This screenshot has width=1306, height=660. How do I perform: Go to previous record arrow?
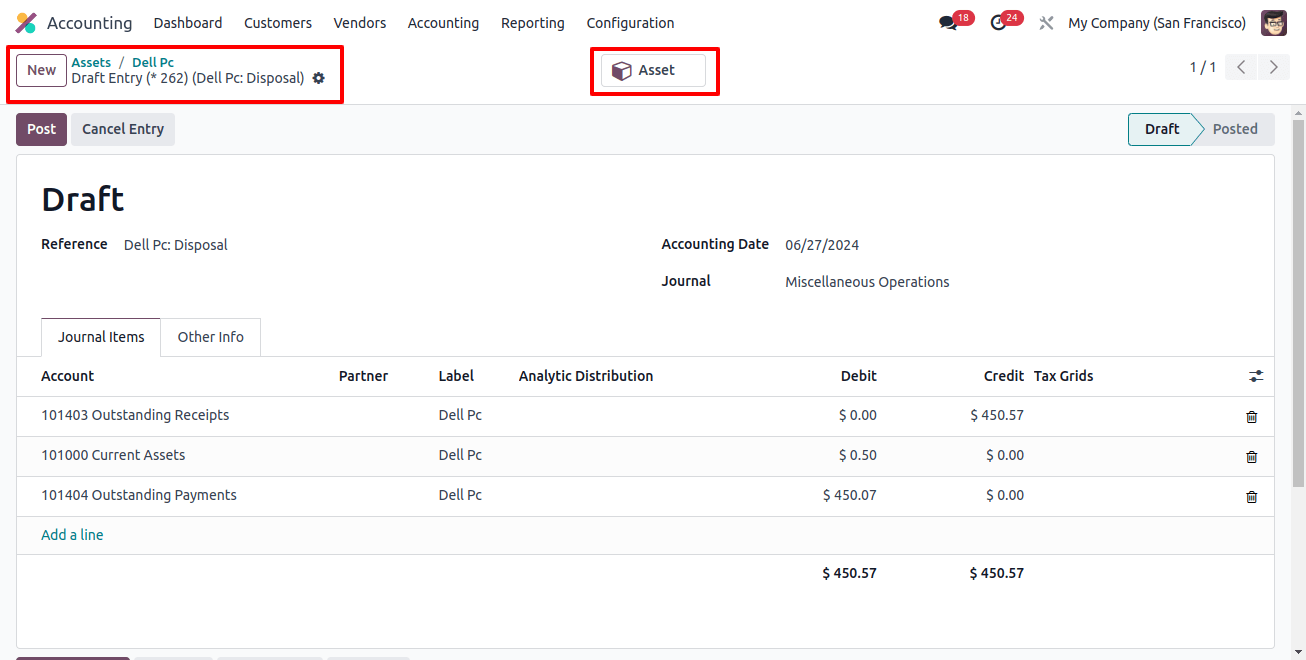pos(1241,68)
